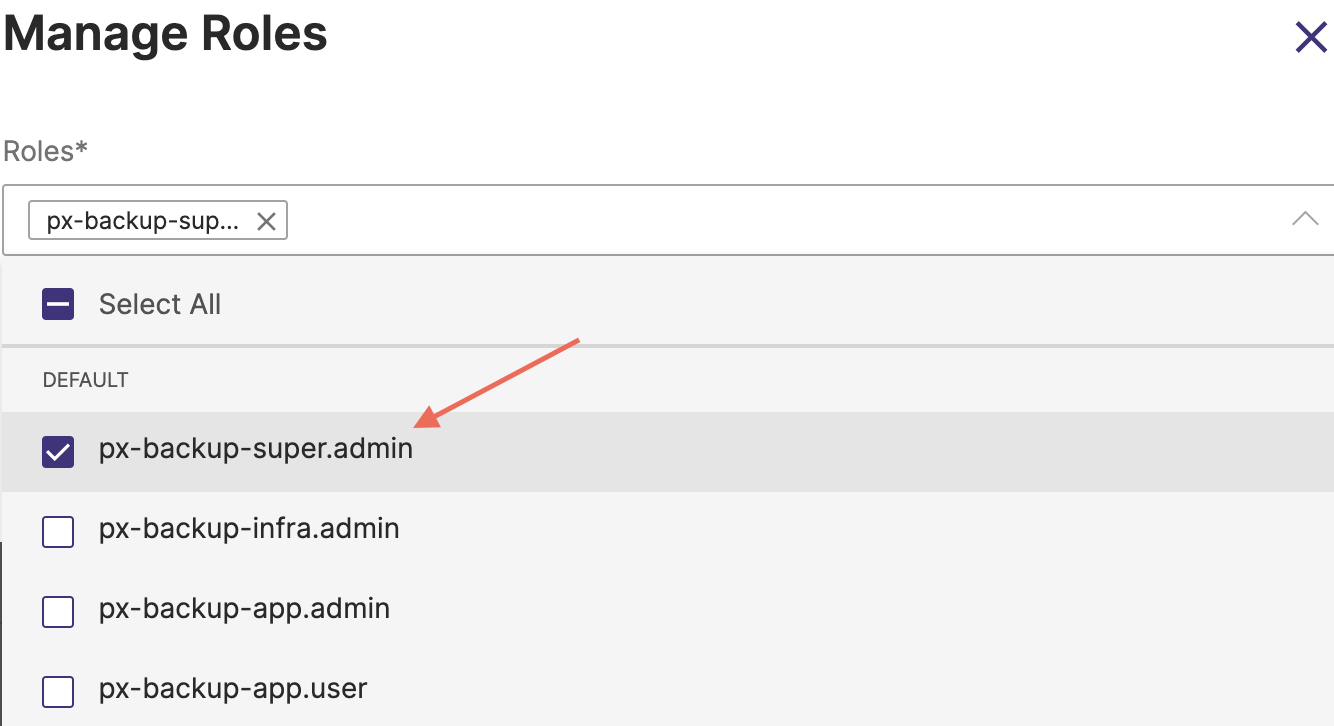
Task: Collapse the Roles dropdown using the chevron
Action: [1305, 219]
